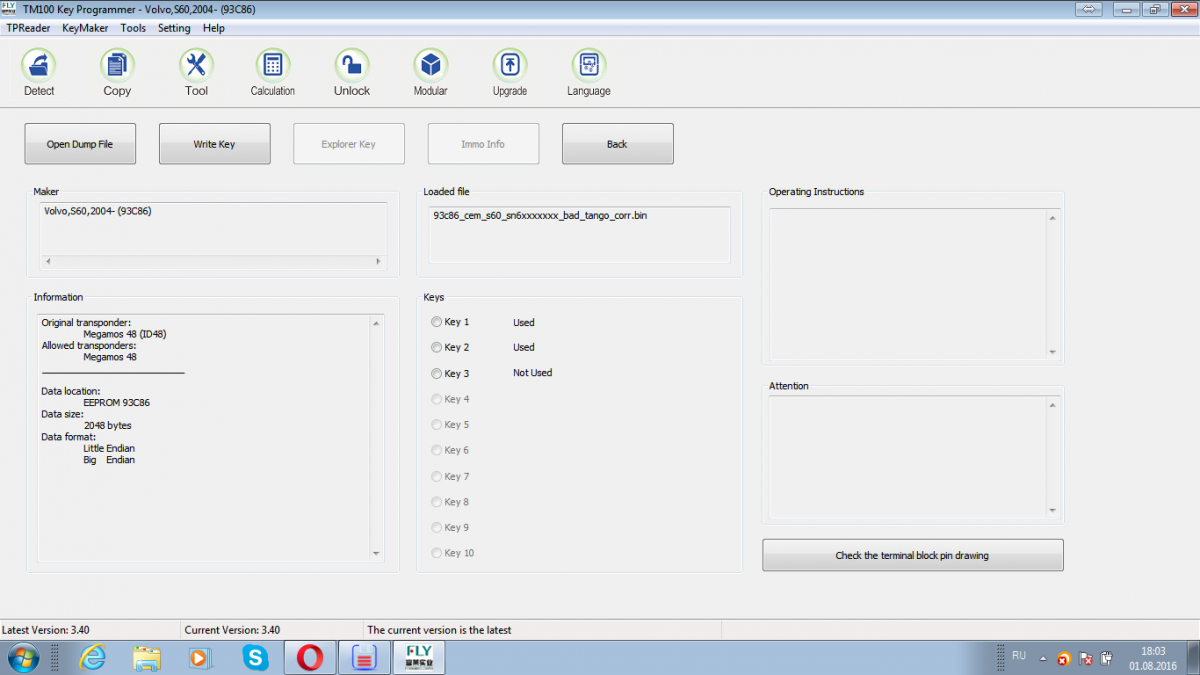Select the Key 5 radio button

pyautogui.click(x=436, y=425)
